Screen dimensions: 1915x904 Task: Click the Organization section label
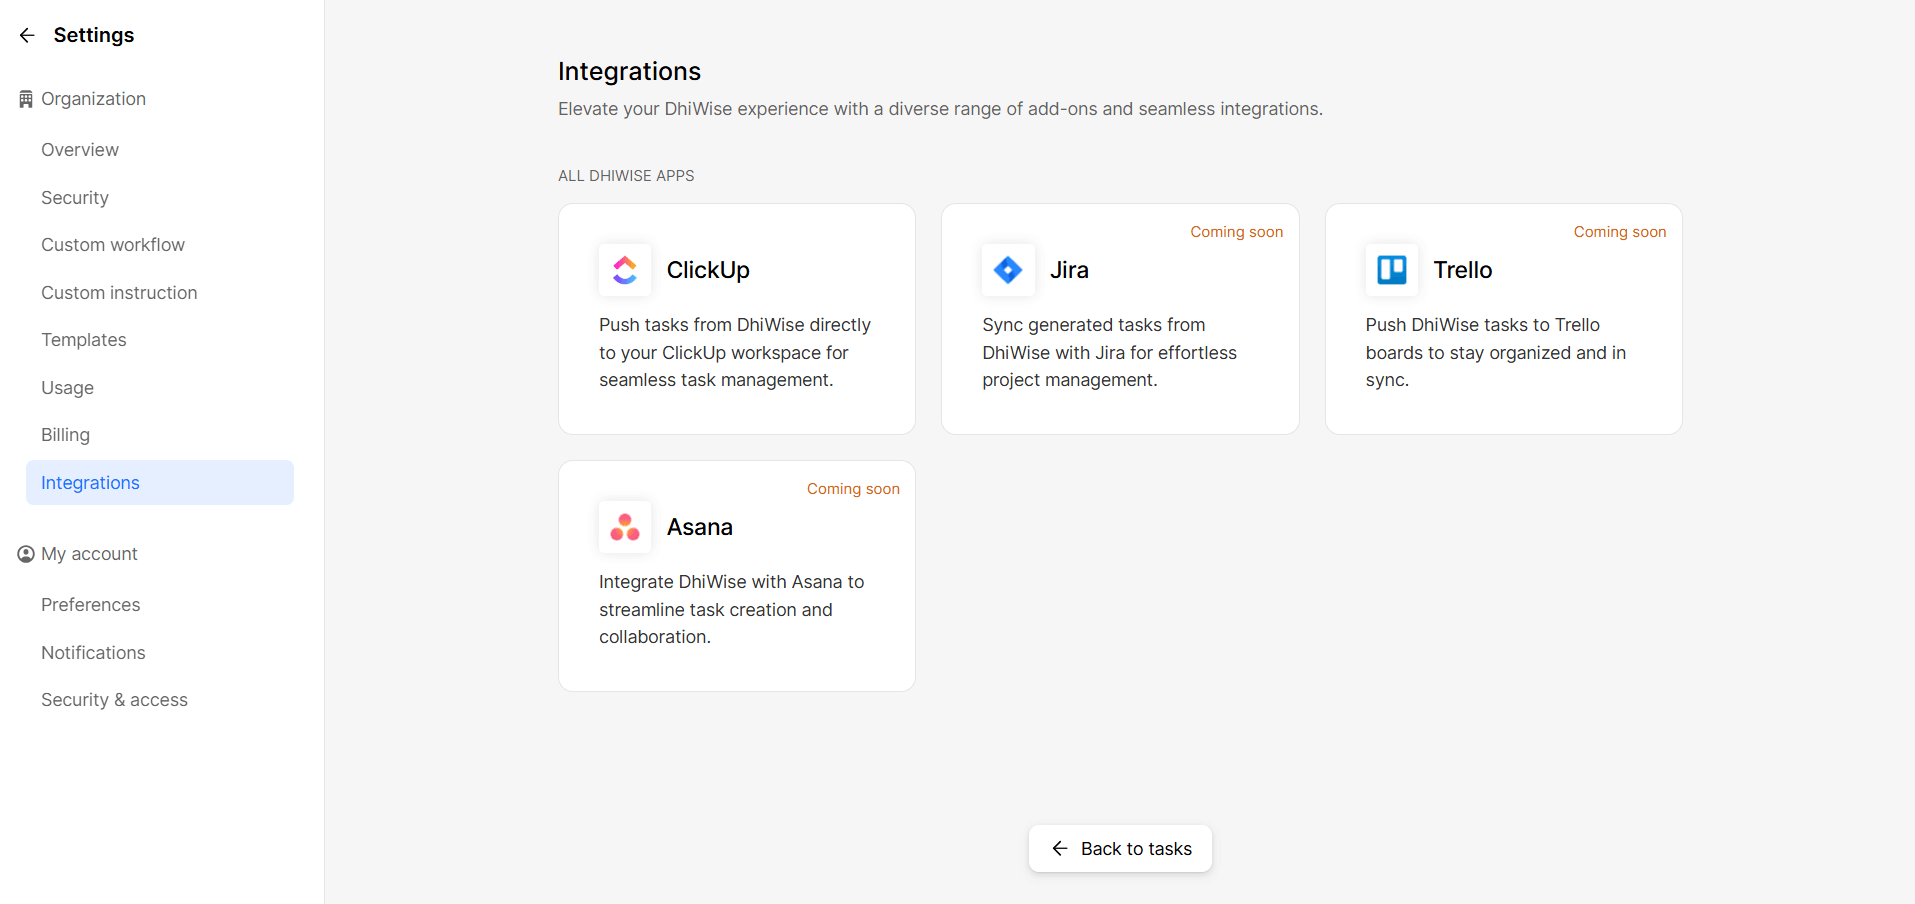pos(93,99)
